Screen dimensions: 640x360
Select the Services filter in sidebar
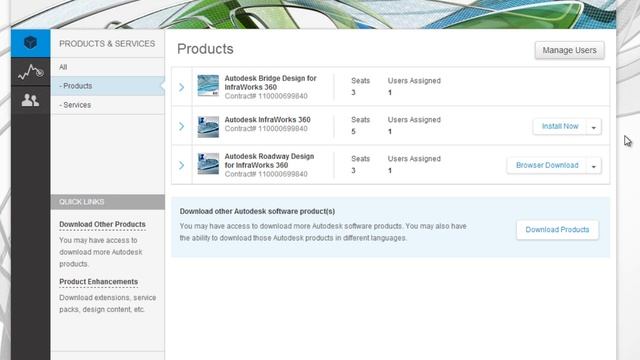pos(108,105)
